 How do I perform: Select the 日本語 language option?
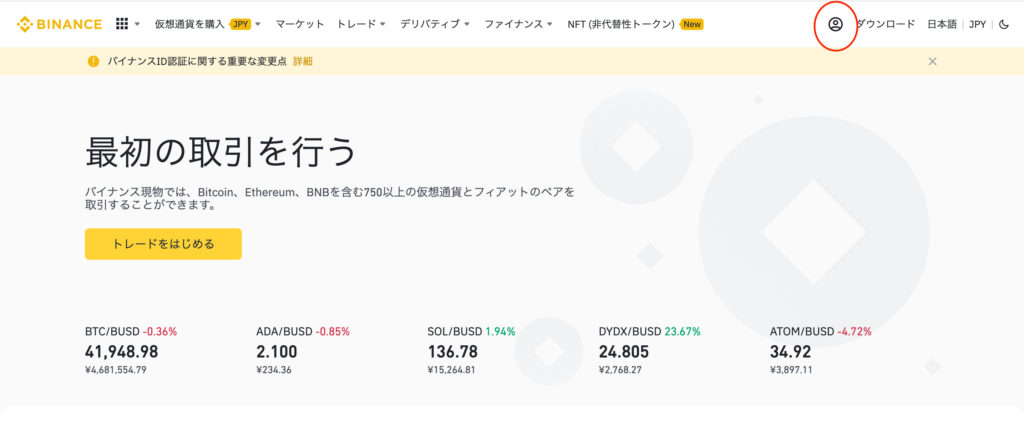point(942,25)
